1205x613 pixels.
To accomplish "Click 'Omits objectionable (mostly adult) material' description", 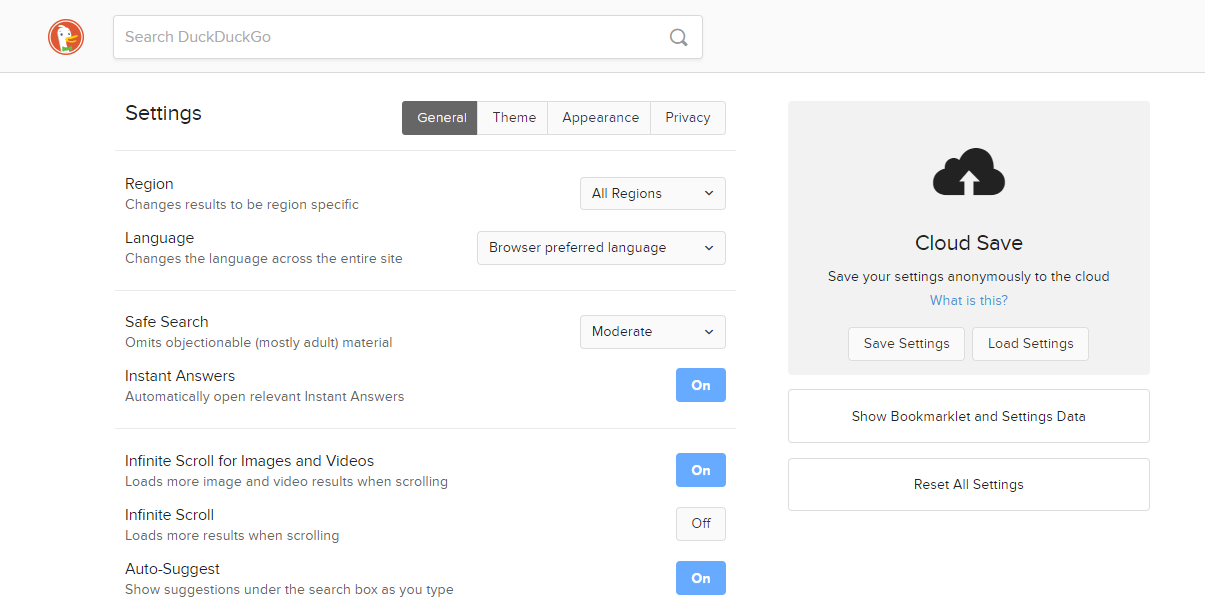I will pos(259,343).
